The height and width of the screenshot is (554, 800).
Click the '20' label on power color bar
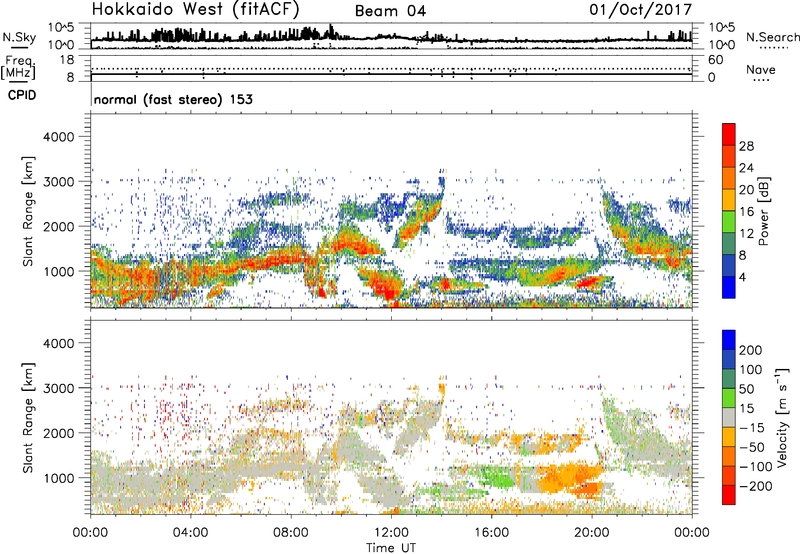pyautogui.click(x=746, y=190)
